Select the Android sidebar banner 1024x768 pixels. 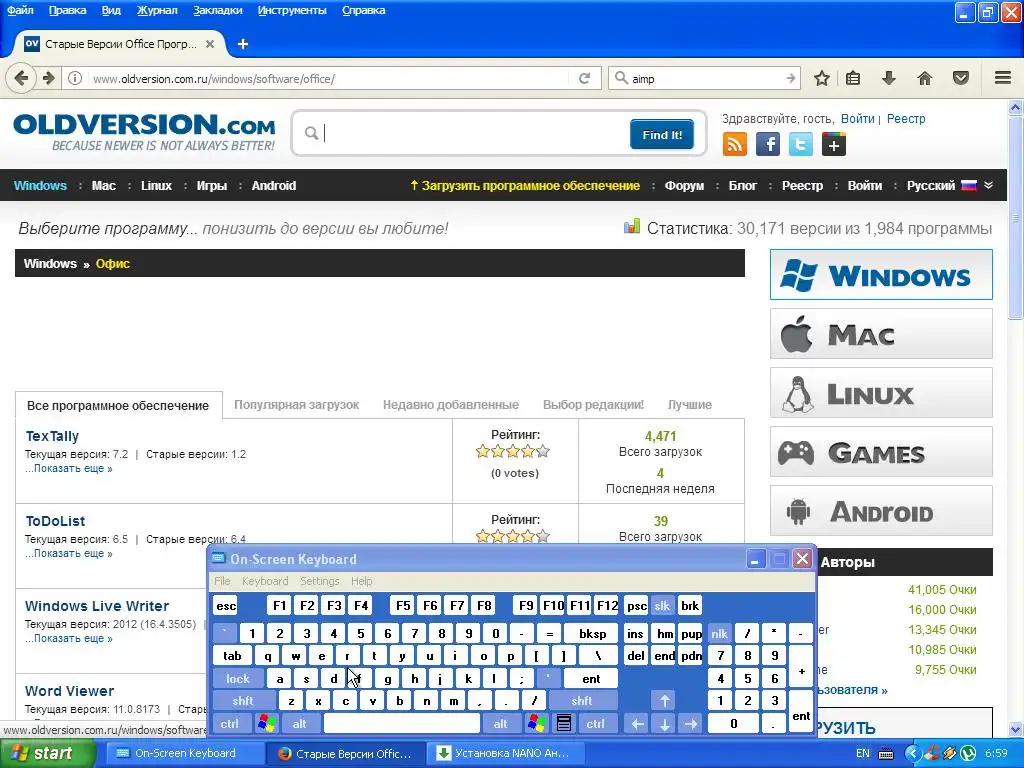[x=881, y=511]
